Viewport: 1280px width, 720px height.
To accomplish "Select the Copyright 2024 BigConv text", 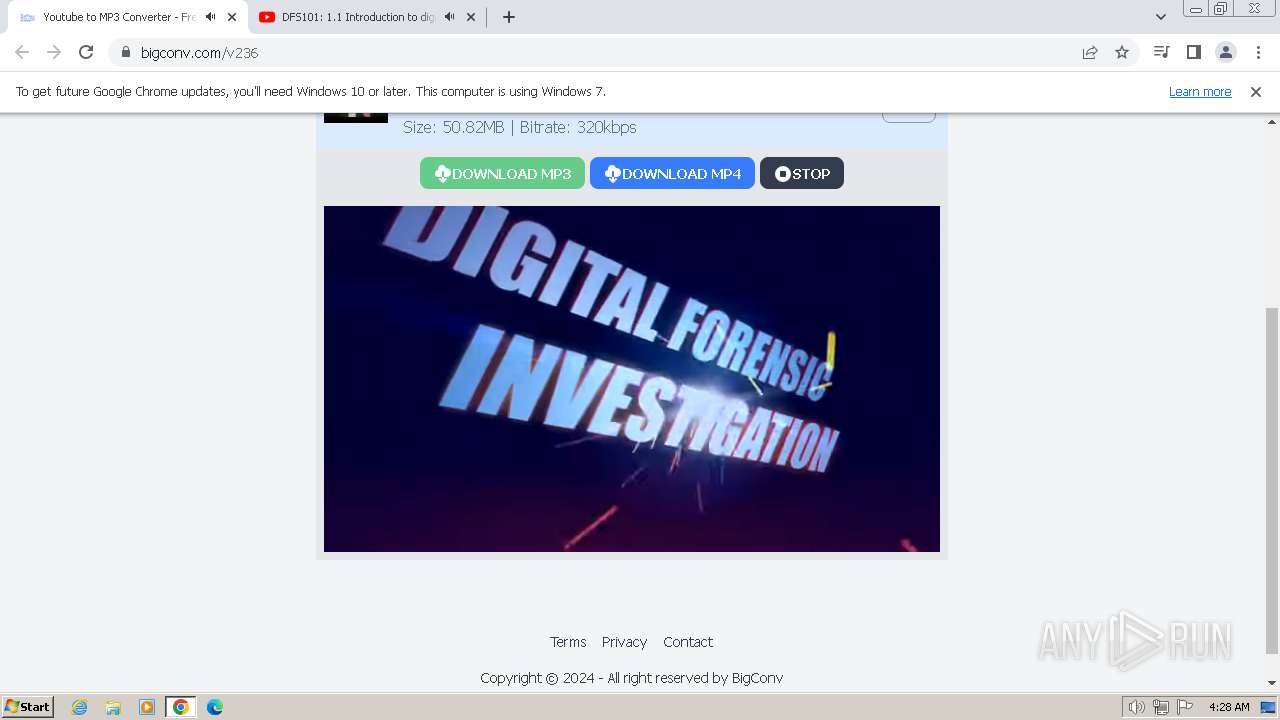I will [x=631, y=678].
